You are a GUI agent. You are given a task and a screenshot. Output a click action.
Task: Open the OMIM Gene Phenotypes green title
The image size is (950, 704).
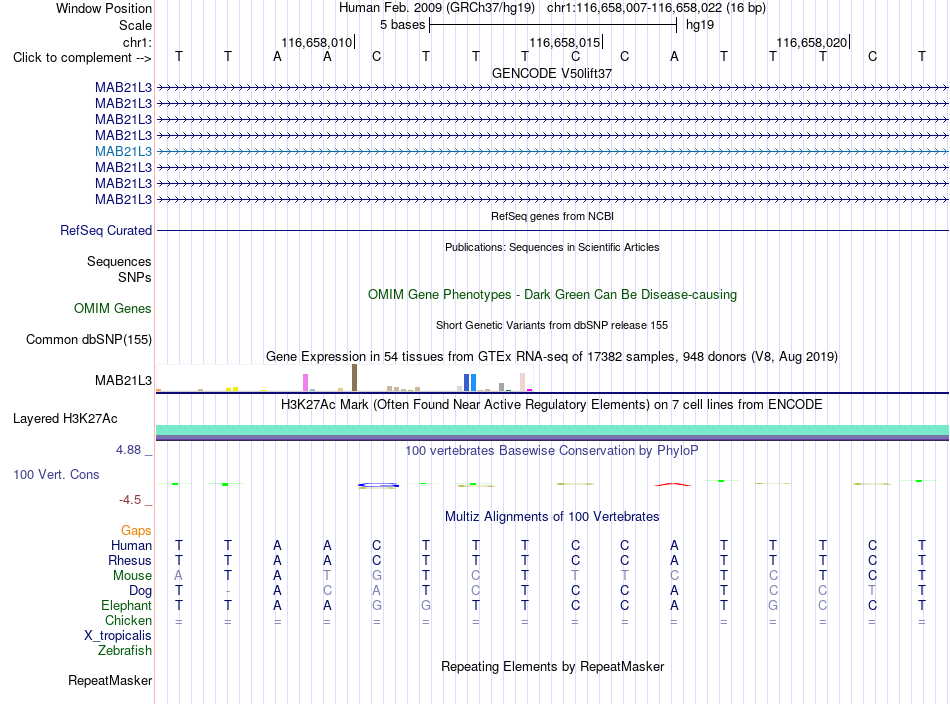pyautogui.click(x=552, y=294)
